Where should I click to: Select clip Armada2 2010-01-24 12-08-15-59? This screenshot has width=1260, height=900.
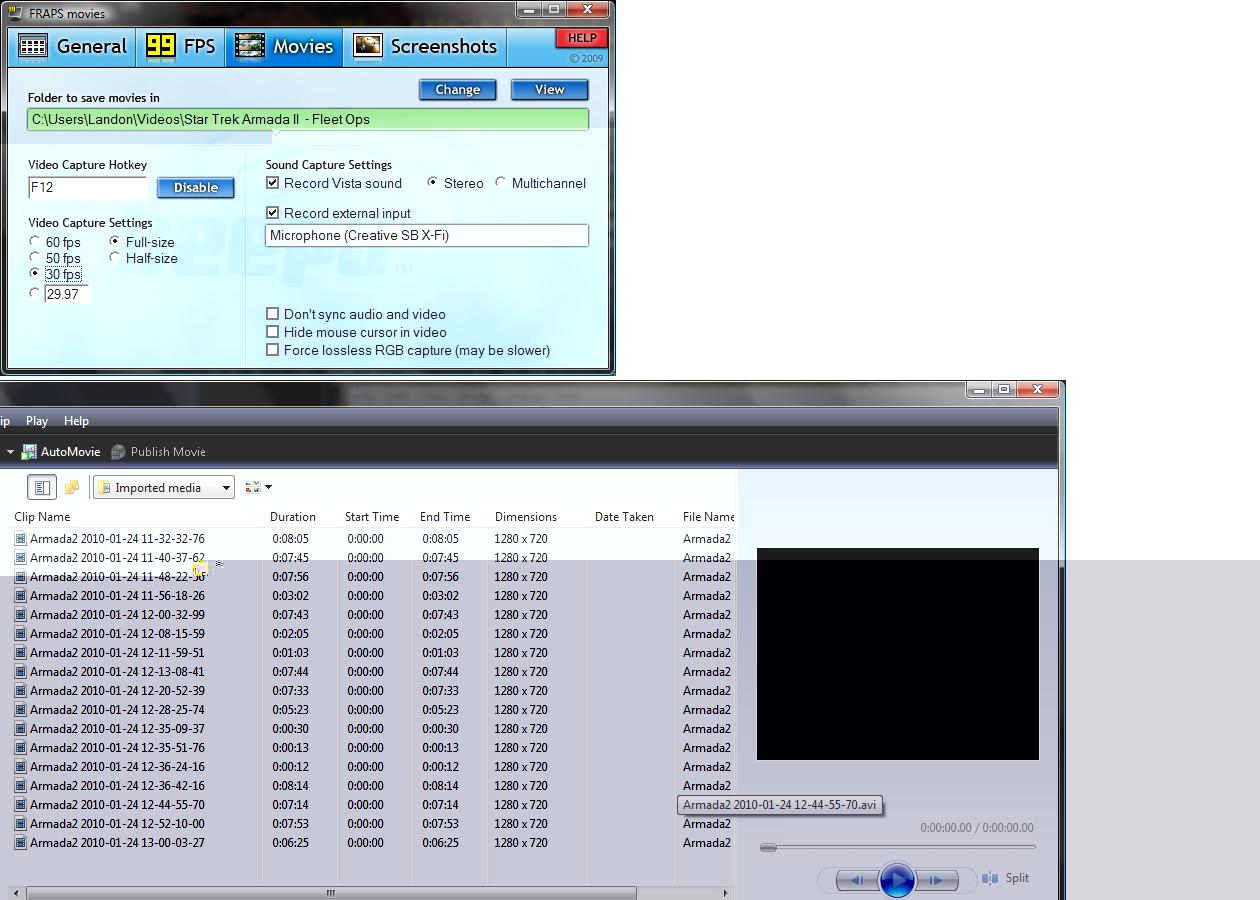click(x=117, y=634)
